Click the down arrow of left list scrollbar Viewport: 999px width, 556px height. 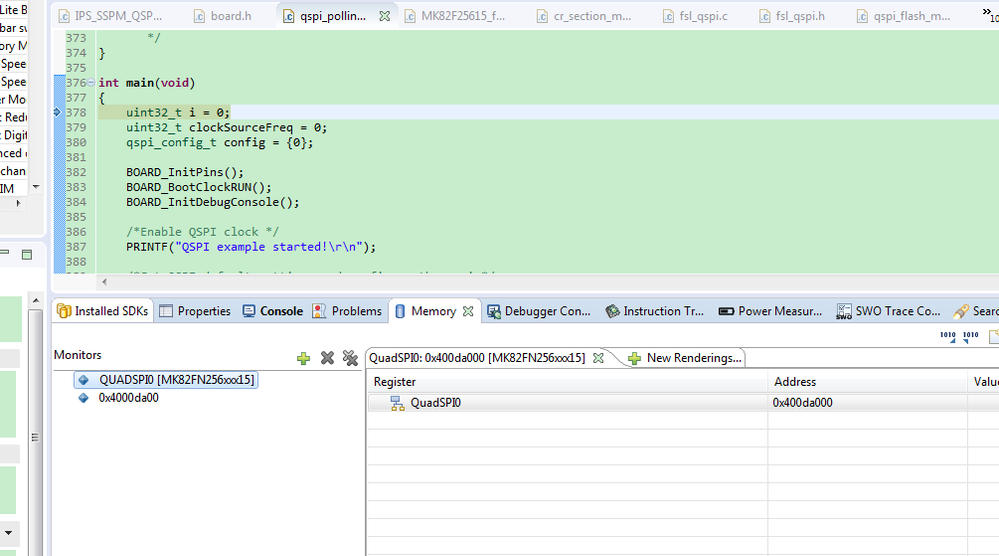36,187
